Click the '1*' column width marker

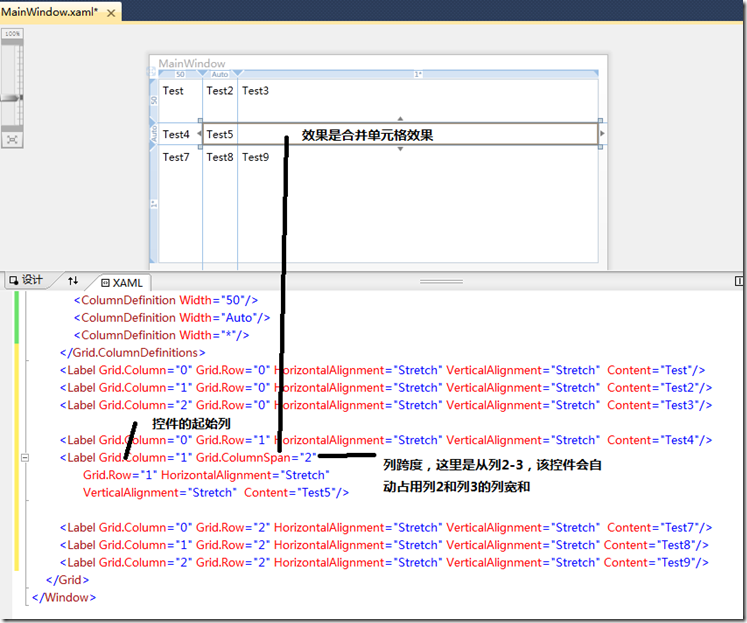tap(418, 74)
